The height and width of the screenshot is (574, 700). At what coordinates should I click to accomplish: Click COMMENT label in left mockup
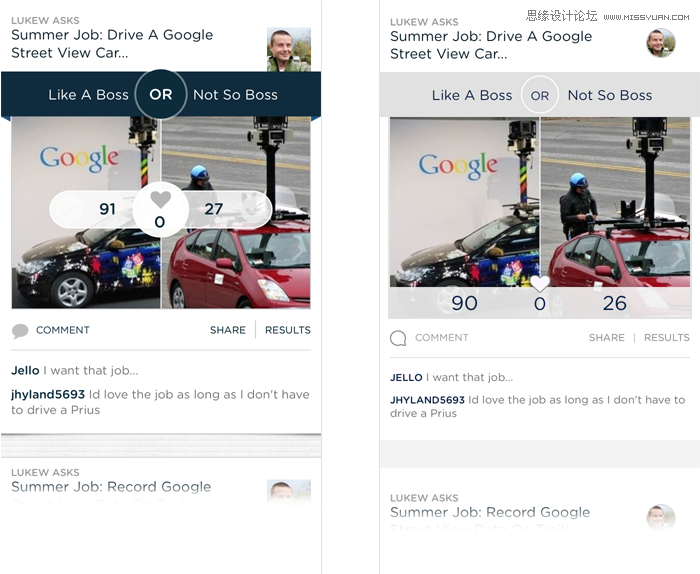pyautogui.click(x=63, y=330)
